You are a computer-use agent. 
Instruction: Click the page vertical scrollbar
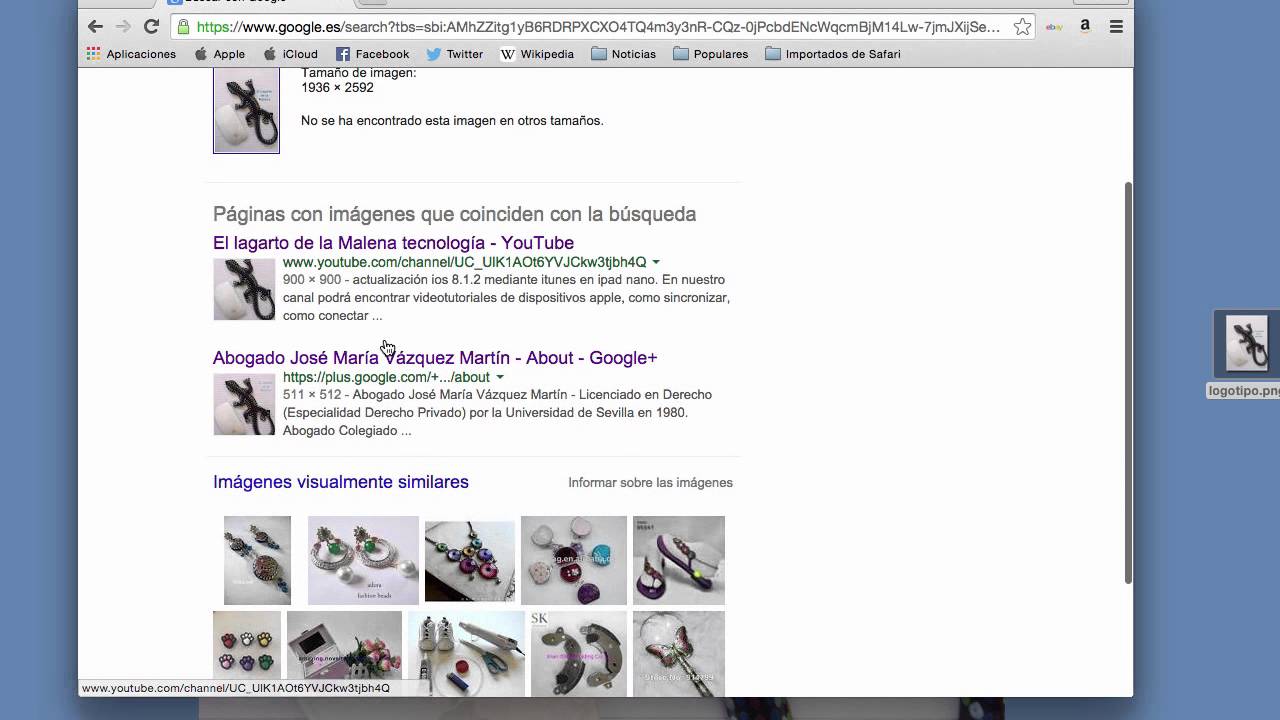1128,382
